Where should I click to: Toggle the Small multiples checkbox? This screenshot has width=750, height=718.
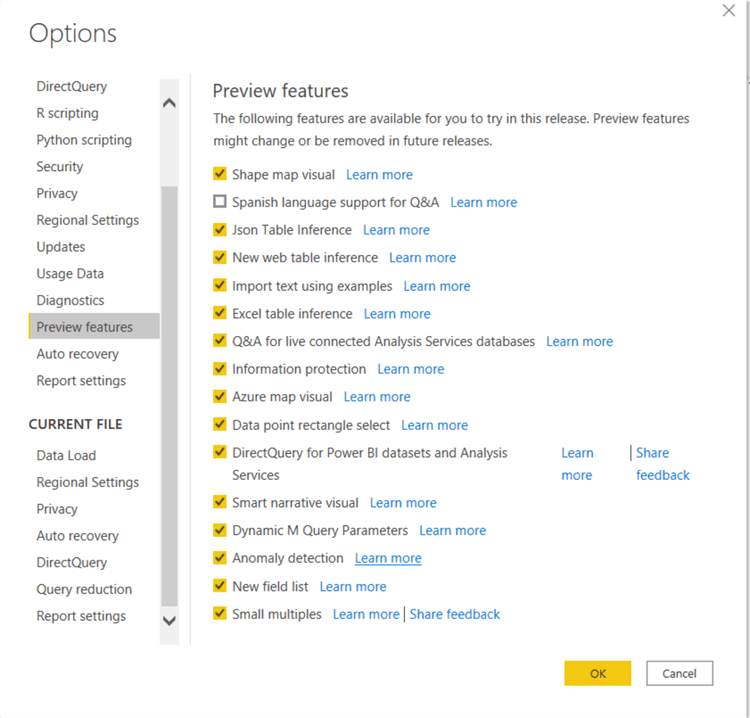click(220, 614)
